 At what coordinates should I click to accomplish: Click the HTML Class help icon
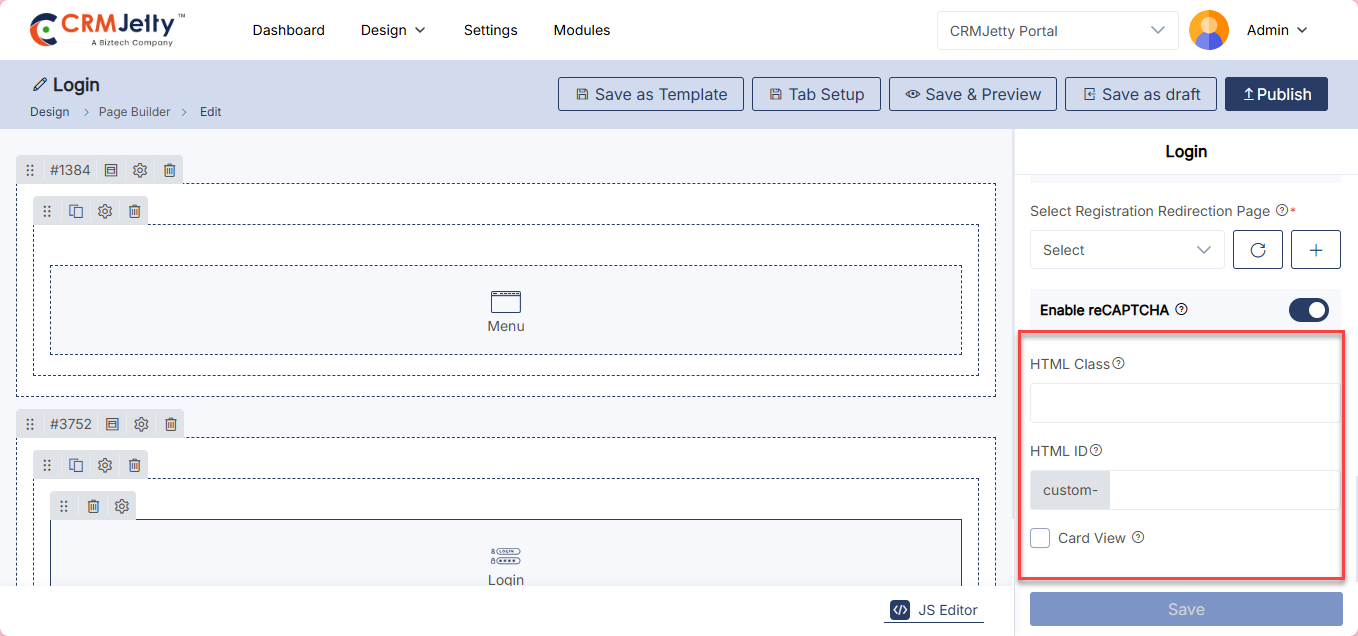pos(1119,363)
